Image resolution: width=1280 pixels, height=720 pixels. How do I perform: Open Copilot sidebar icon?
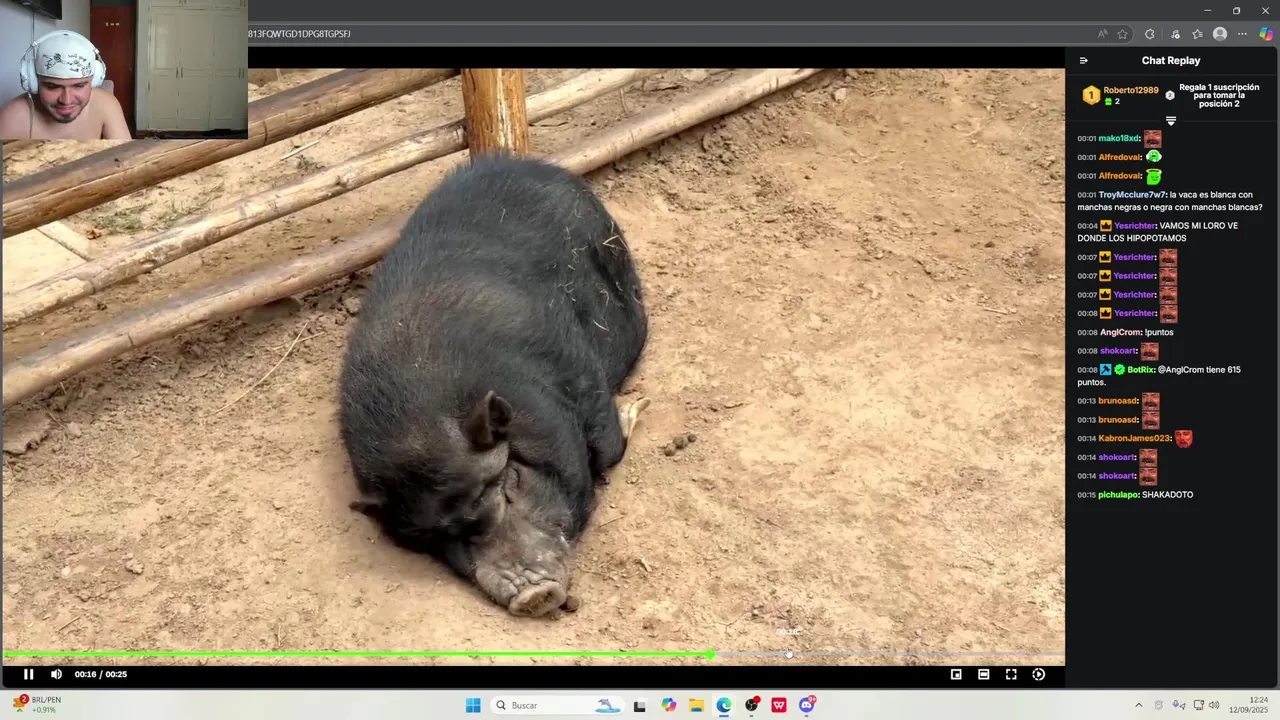pos(1266,34)
